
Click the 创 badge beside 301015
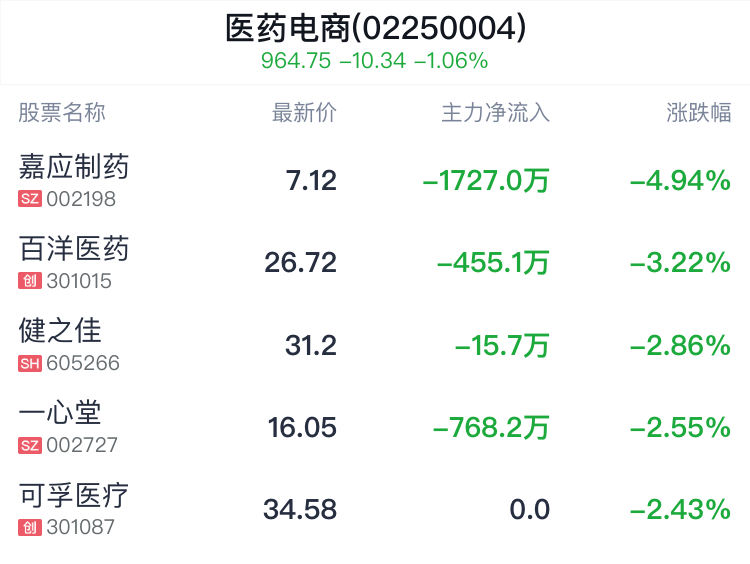(x=30, y=281)
